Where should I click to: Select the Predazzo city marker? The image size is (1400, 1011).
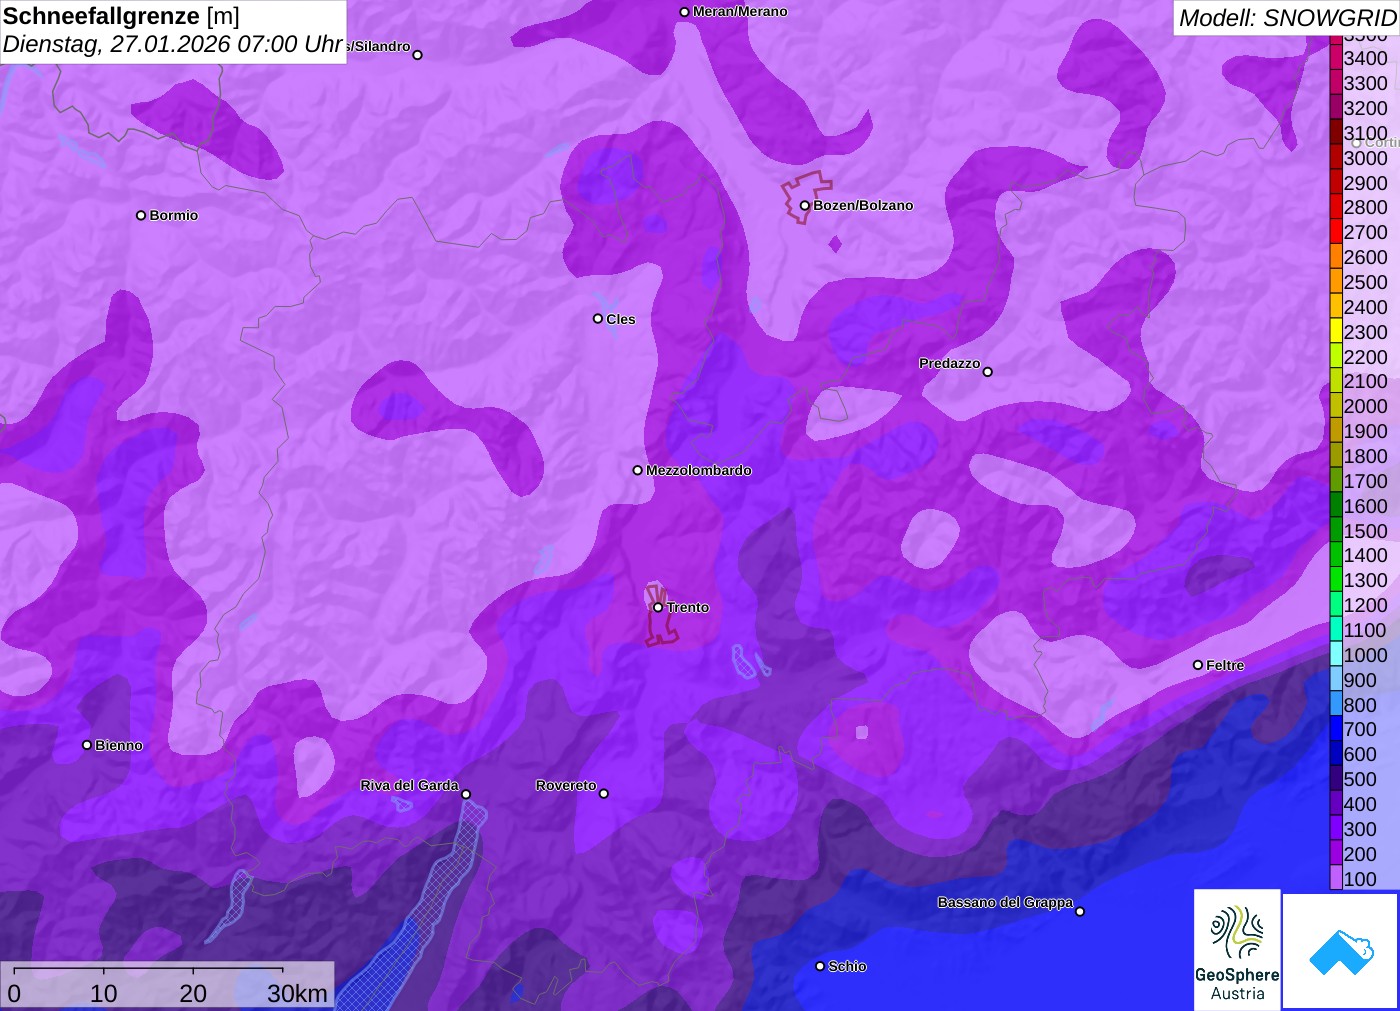(x=987, y=372)
